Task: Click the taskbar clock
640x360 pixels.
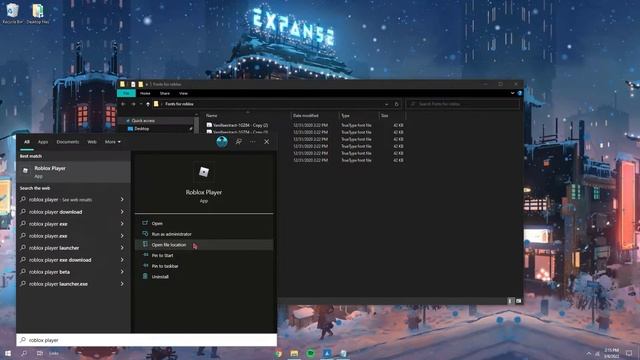Action: [611, 353]
